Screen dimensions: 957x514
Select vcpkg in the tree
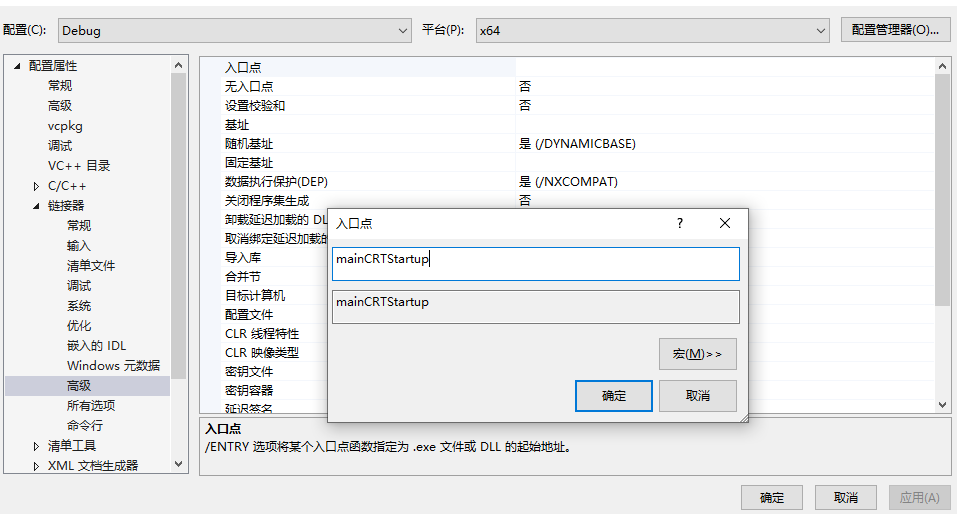pos(65,126)
